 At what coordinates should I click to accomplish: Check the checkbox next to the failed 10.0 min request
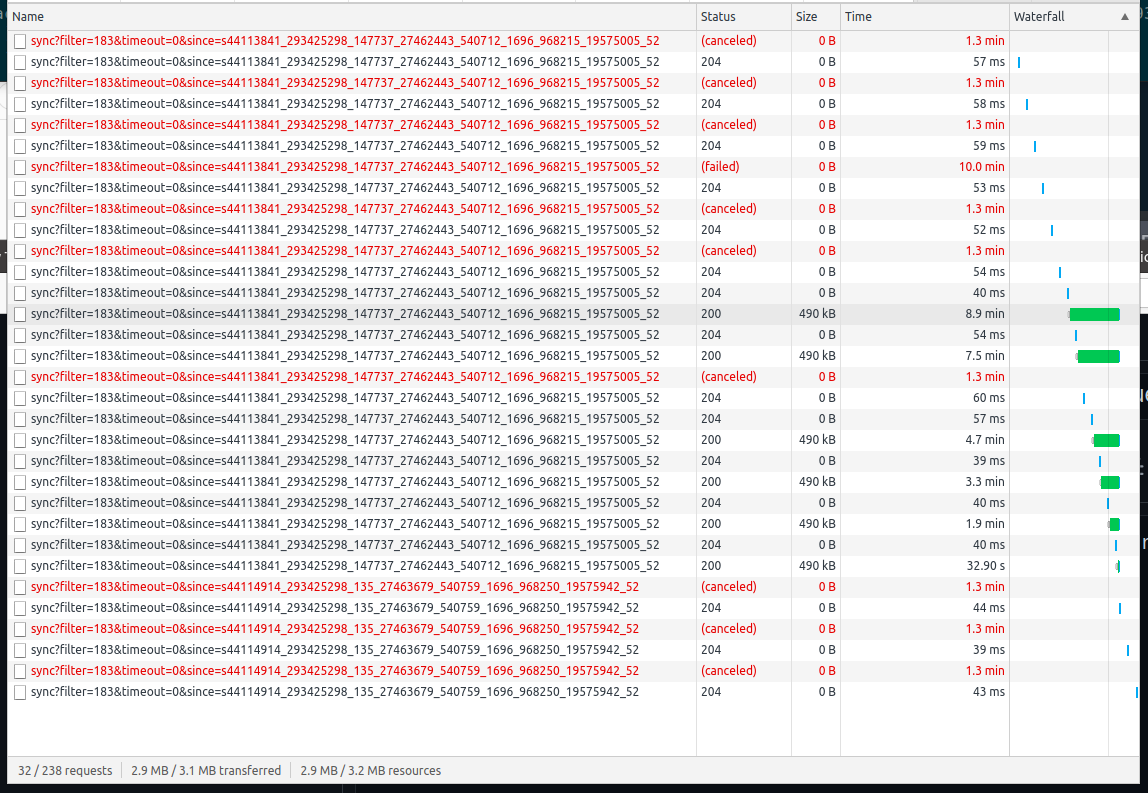(19, 166)
